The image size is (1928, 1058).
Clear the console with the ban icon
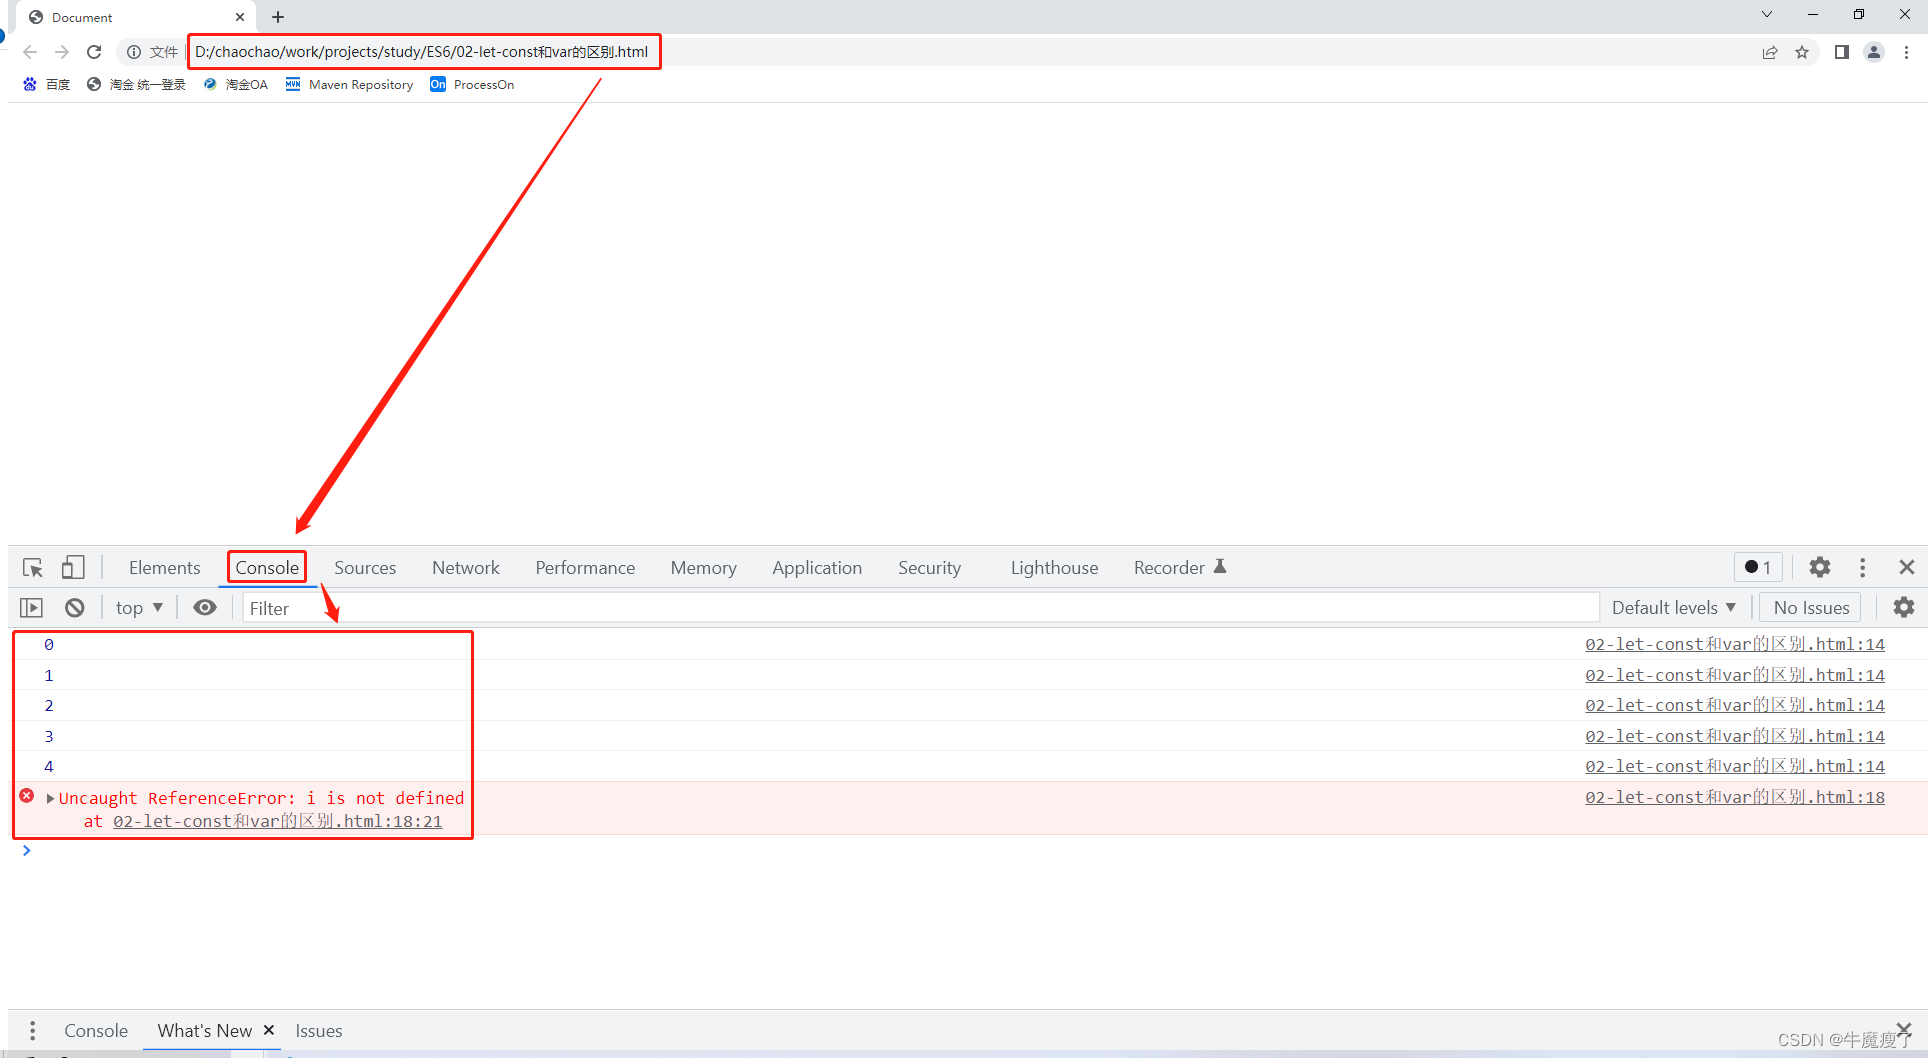[75, 608]
